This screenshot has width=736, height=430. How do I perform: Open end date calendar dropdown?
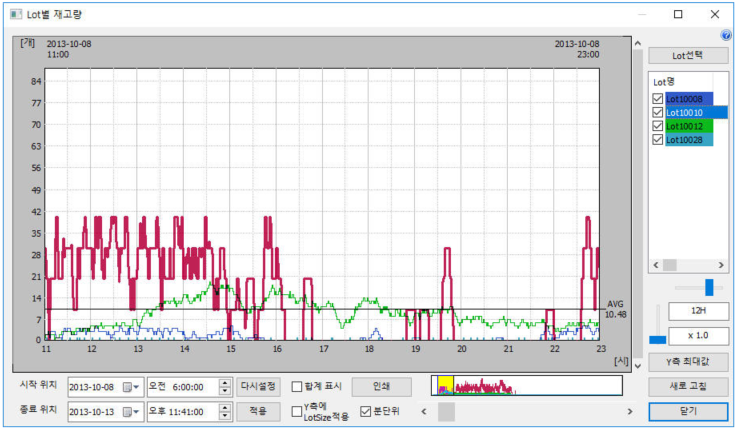click(131, 411)
